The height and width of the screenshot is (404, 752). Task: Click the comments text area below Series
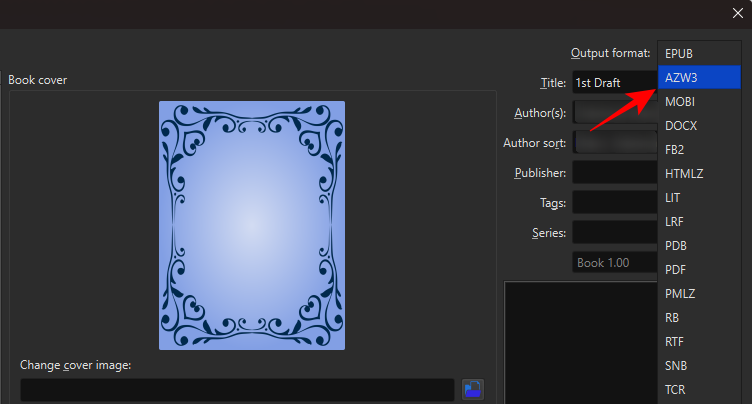pos(581,343)
